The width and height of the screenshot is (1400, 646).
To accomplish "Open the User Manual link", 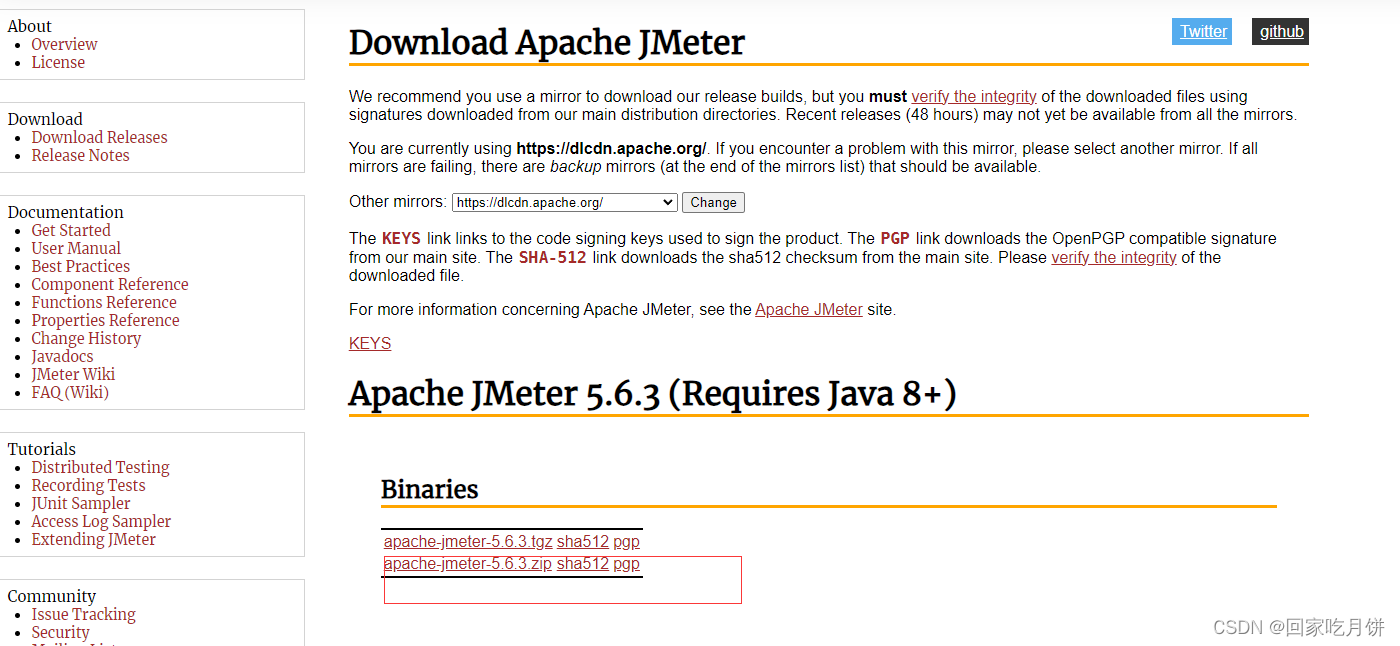I will click(x=76, y=248).
